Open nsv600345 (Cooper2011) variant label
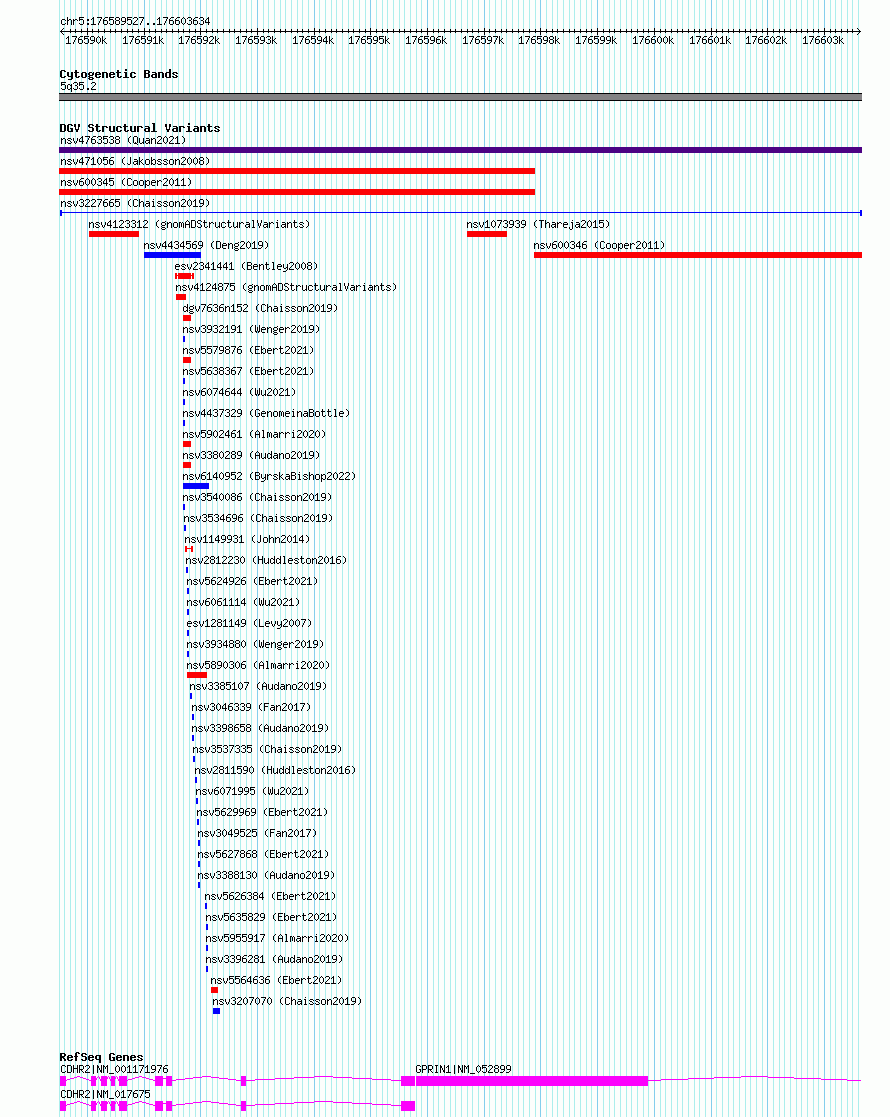 point(126,182)
